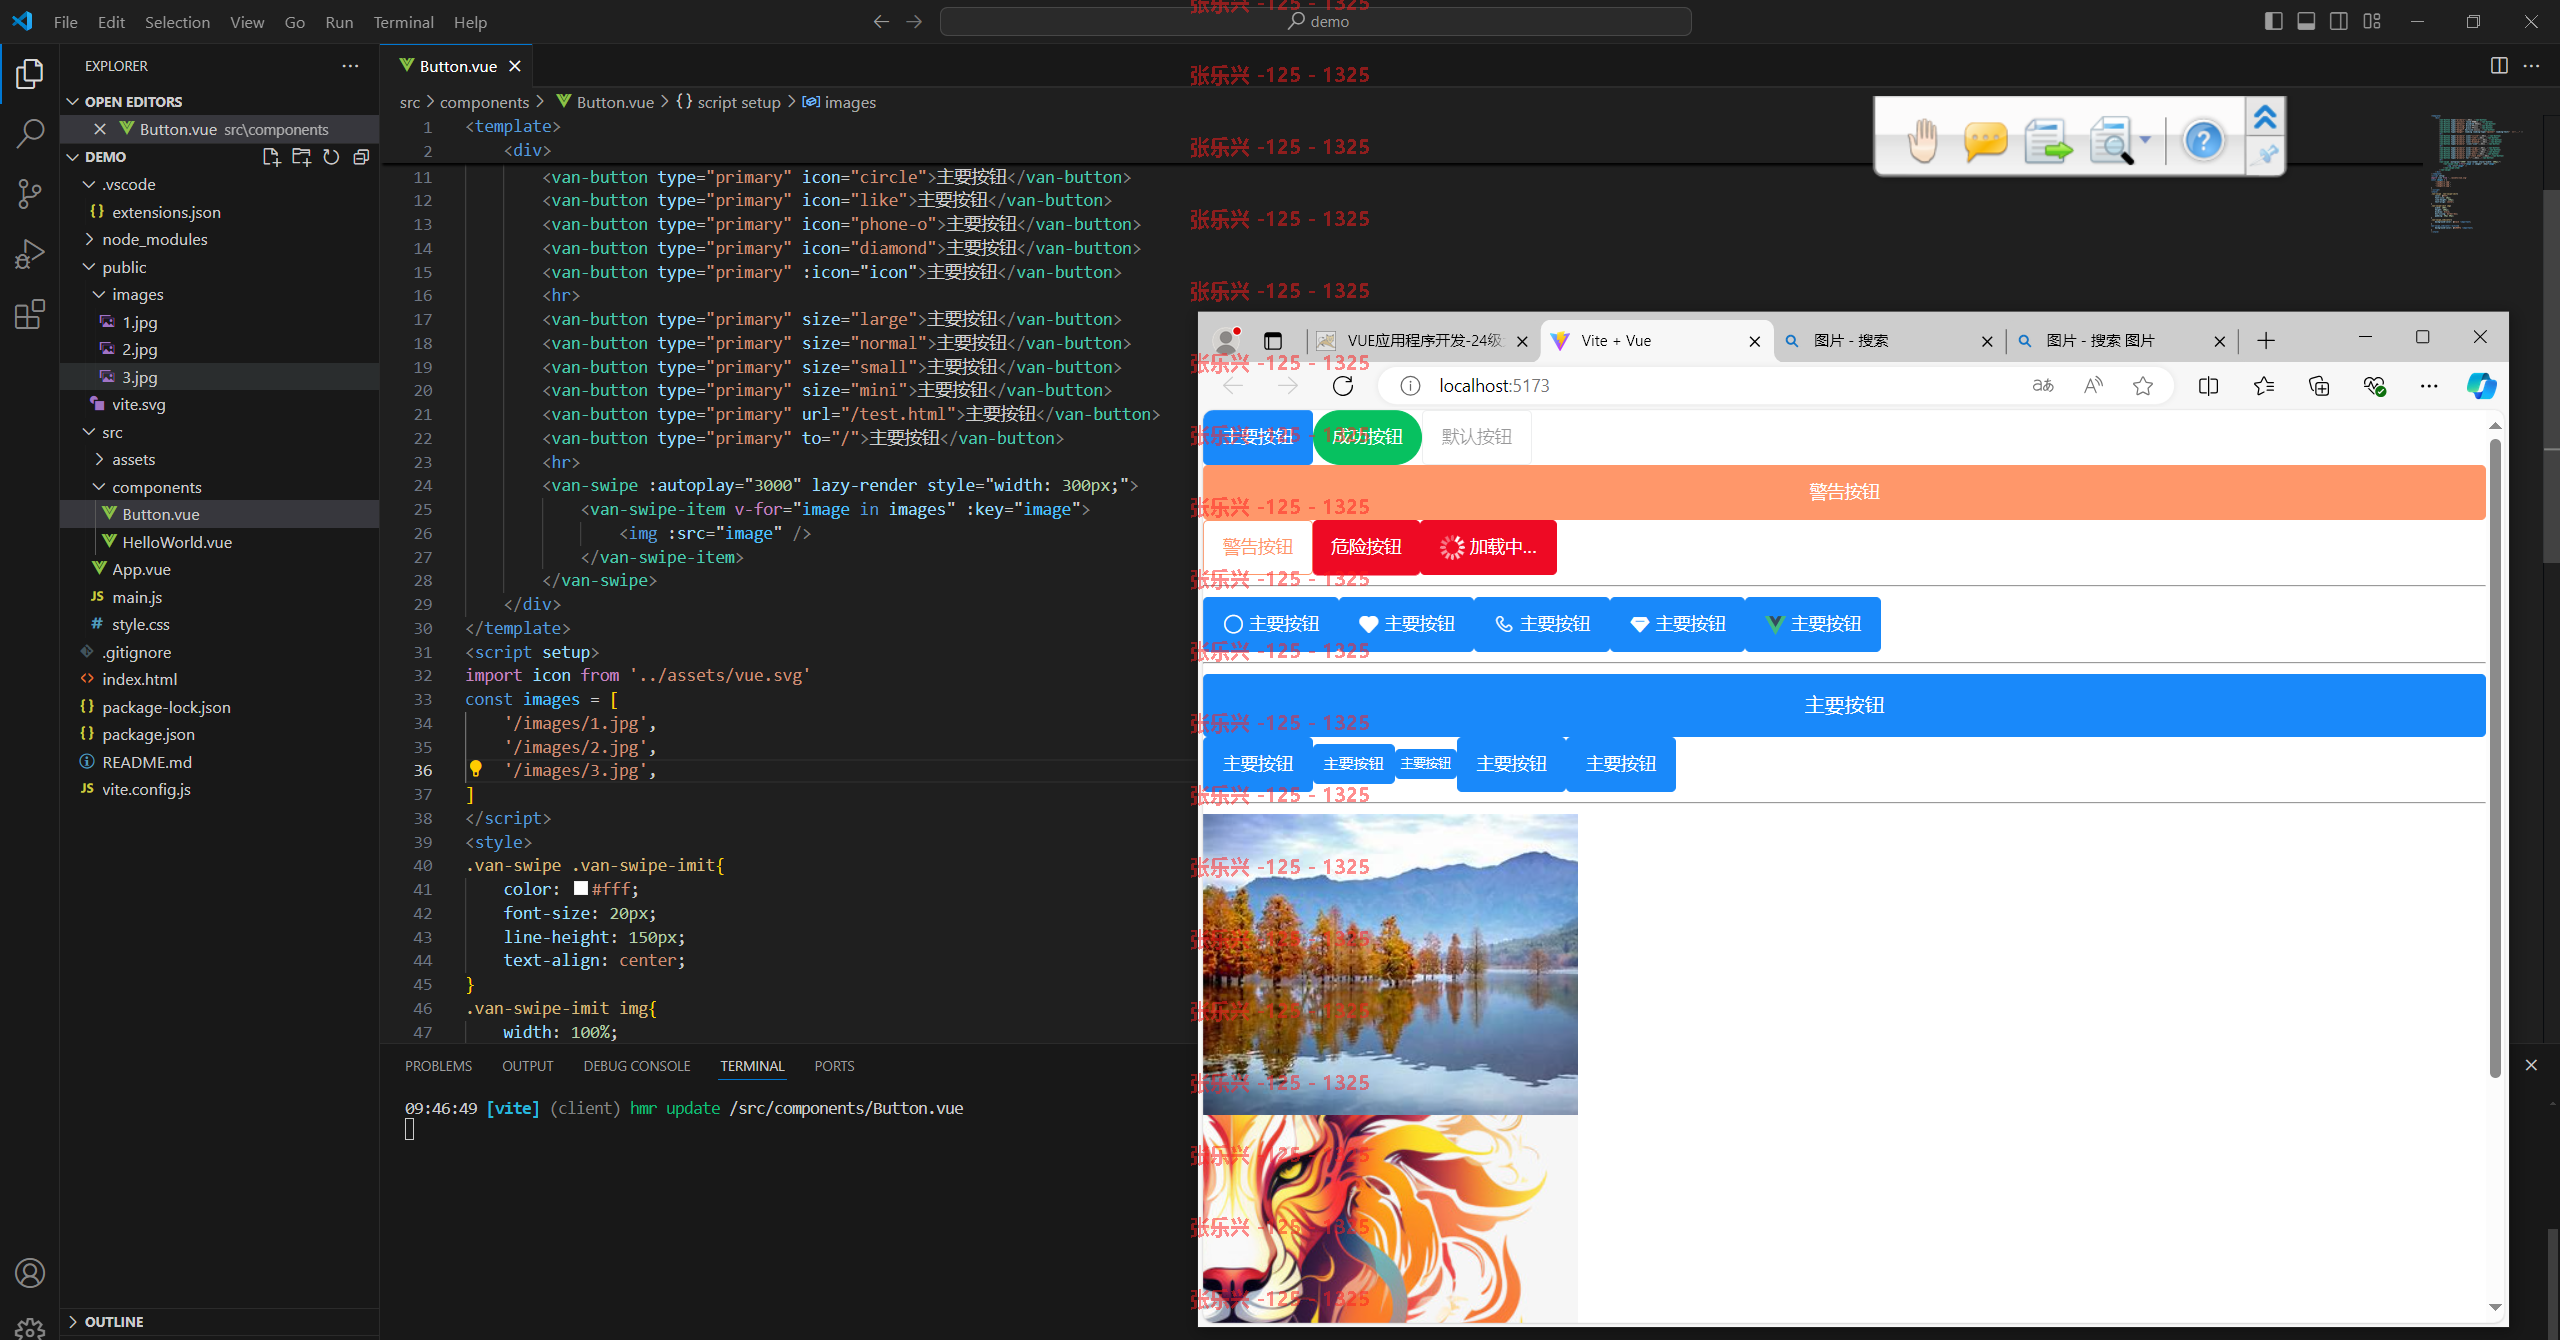
Task: Switch to the Vite + Vue browser tab
Action: point(1655,341)
